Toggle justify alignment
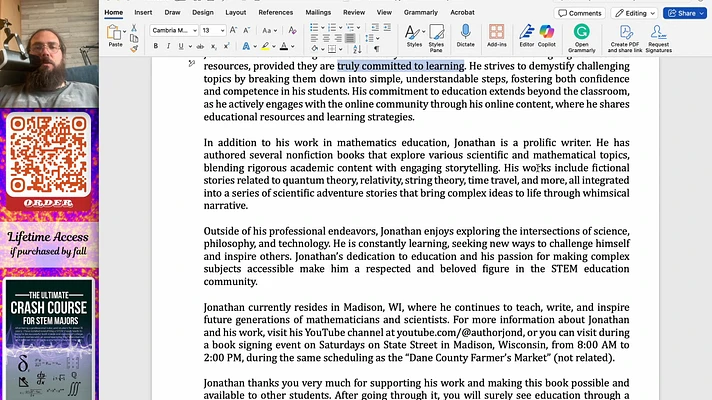Image resolution: width=712 pixels, height=400 pixels. [350, 38]
